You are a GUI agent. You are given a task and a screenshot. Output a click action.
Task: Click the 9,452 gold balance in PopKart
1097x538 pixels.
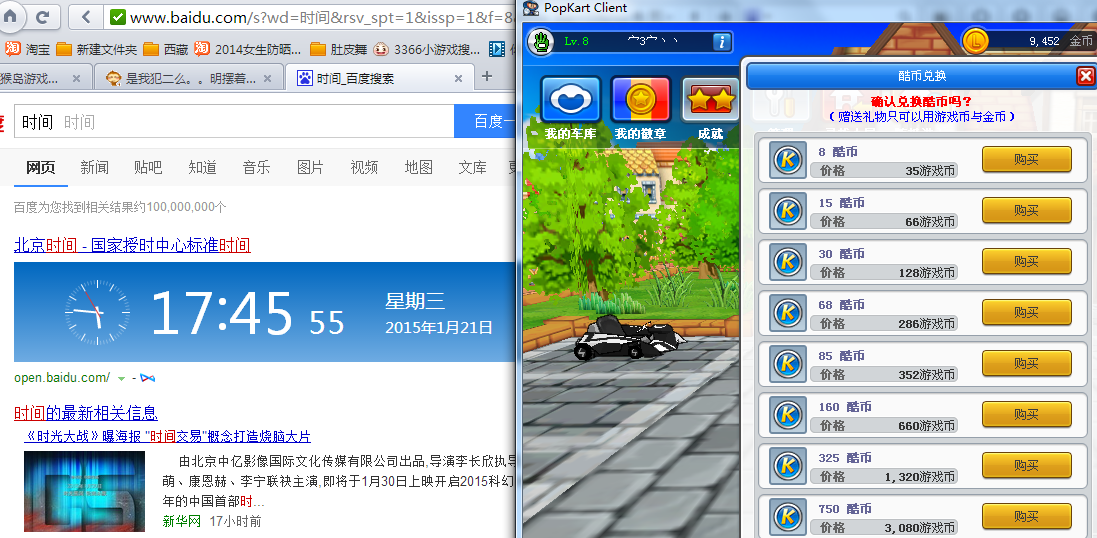(x=1044, y=41)
